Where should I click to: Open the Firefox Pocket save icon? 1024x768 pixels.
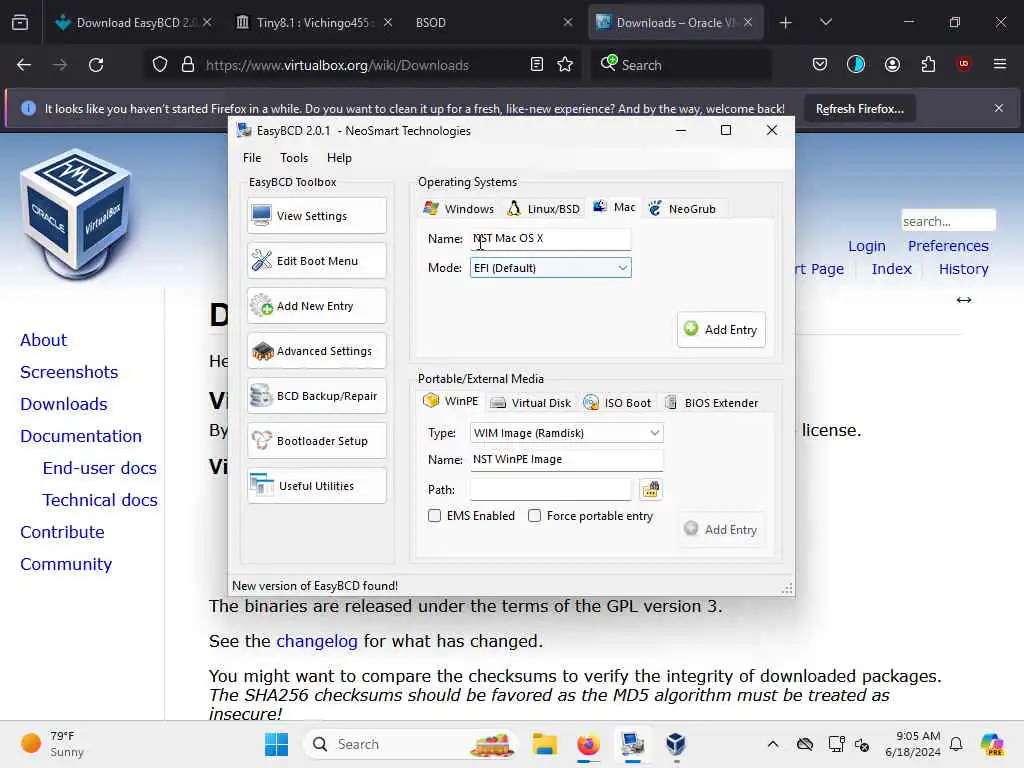pyautogui.click(x=820, y=65)
